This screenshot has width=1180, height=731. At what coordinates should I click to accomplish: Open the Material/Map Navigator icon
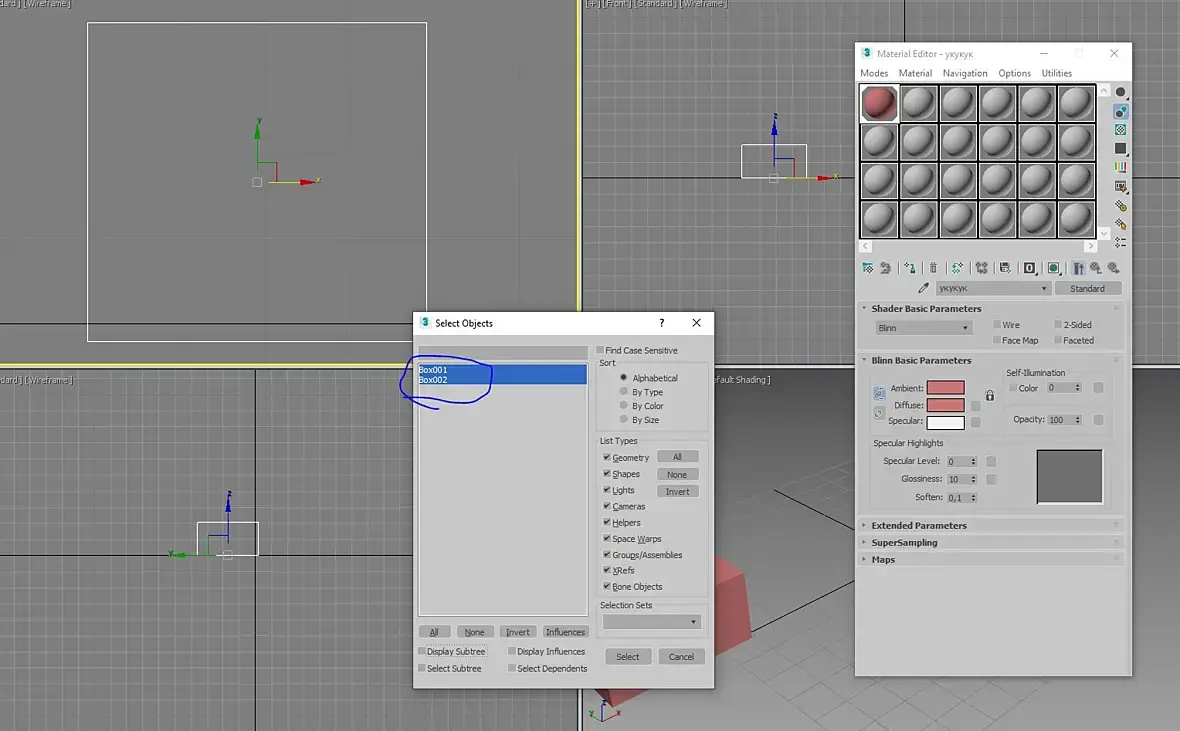click(1120, 242)
